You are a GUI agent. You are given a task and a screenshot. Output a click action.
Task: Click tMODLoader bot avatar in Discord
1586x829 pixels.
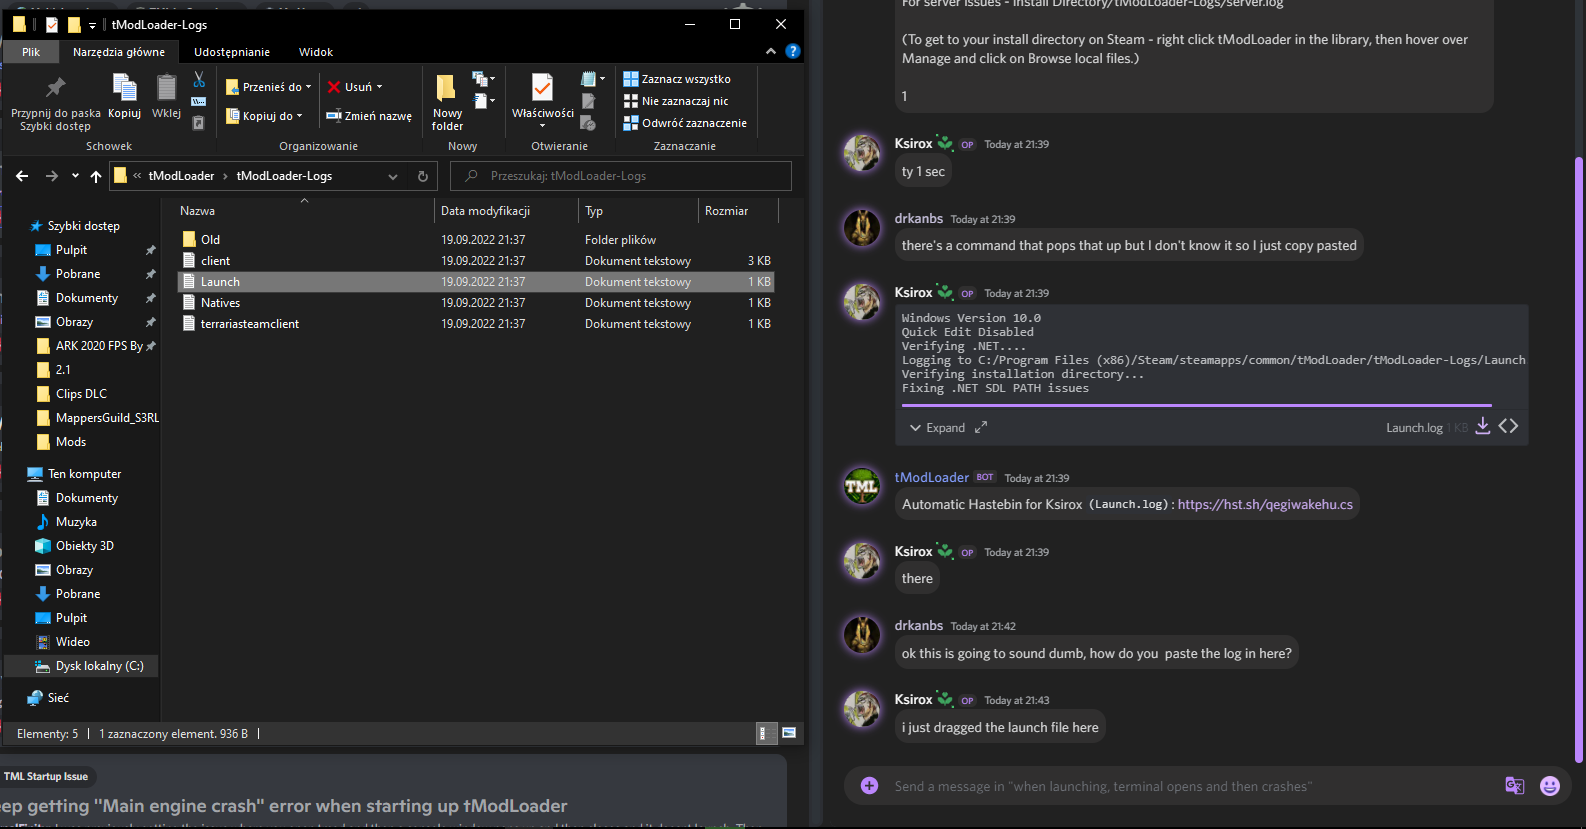[x=862, y=486]
